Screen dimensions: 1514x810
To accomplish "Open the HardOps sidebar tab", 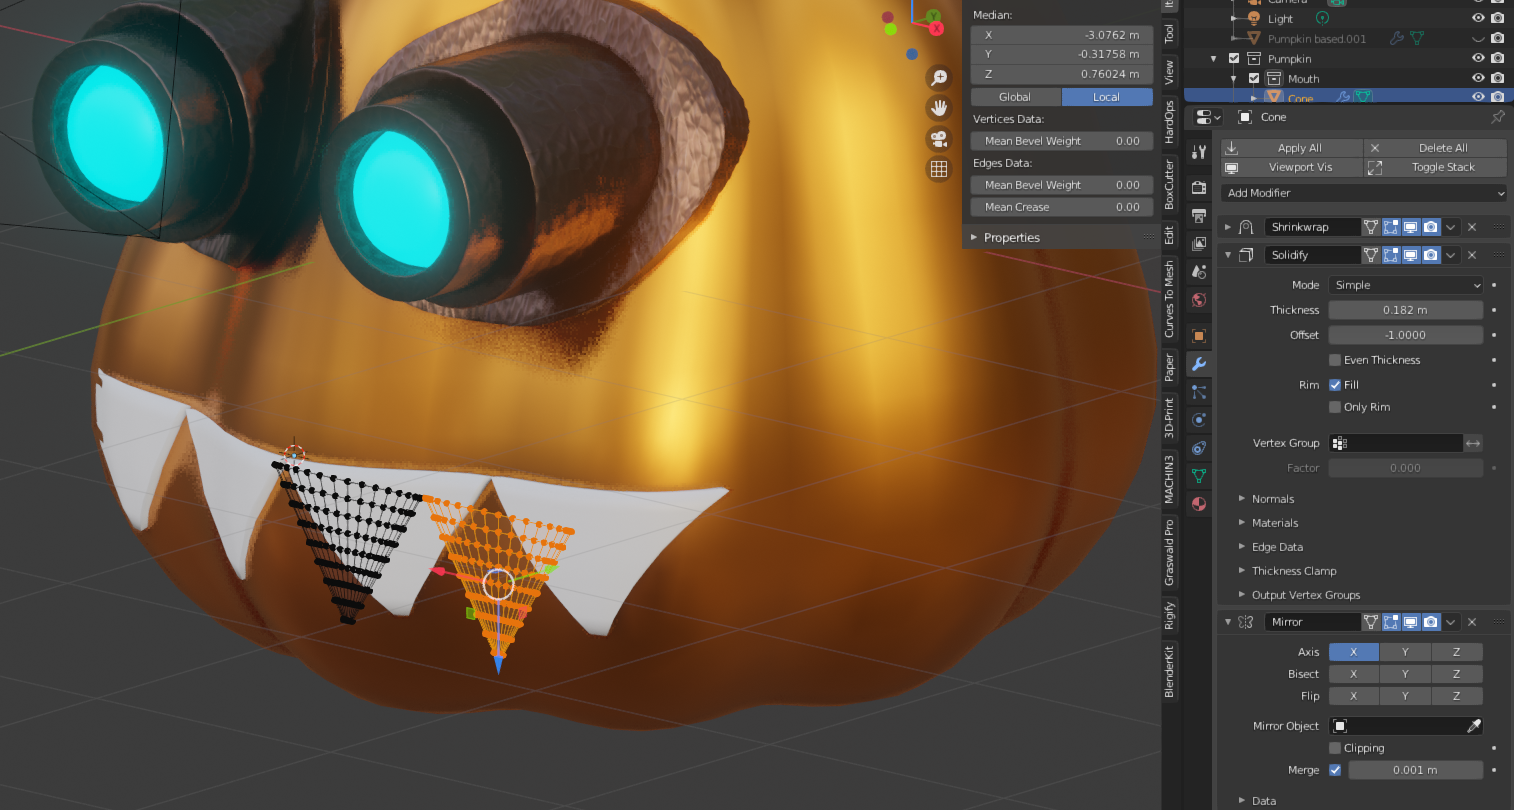I will tap(1169, 123).
